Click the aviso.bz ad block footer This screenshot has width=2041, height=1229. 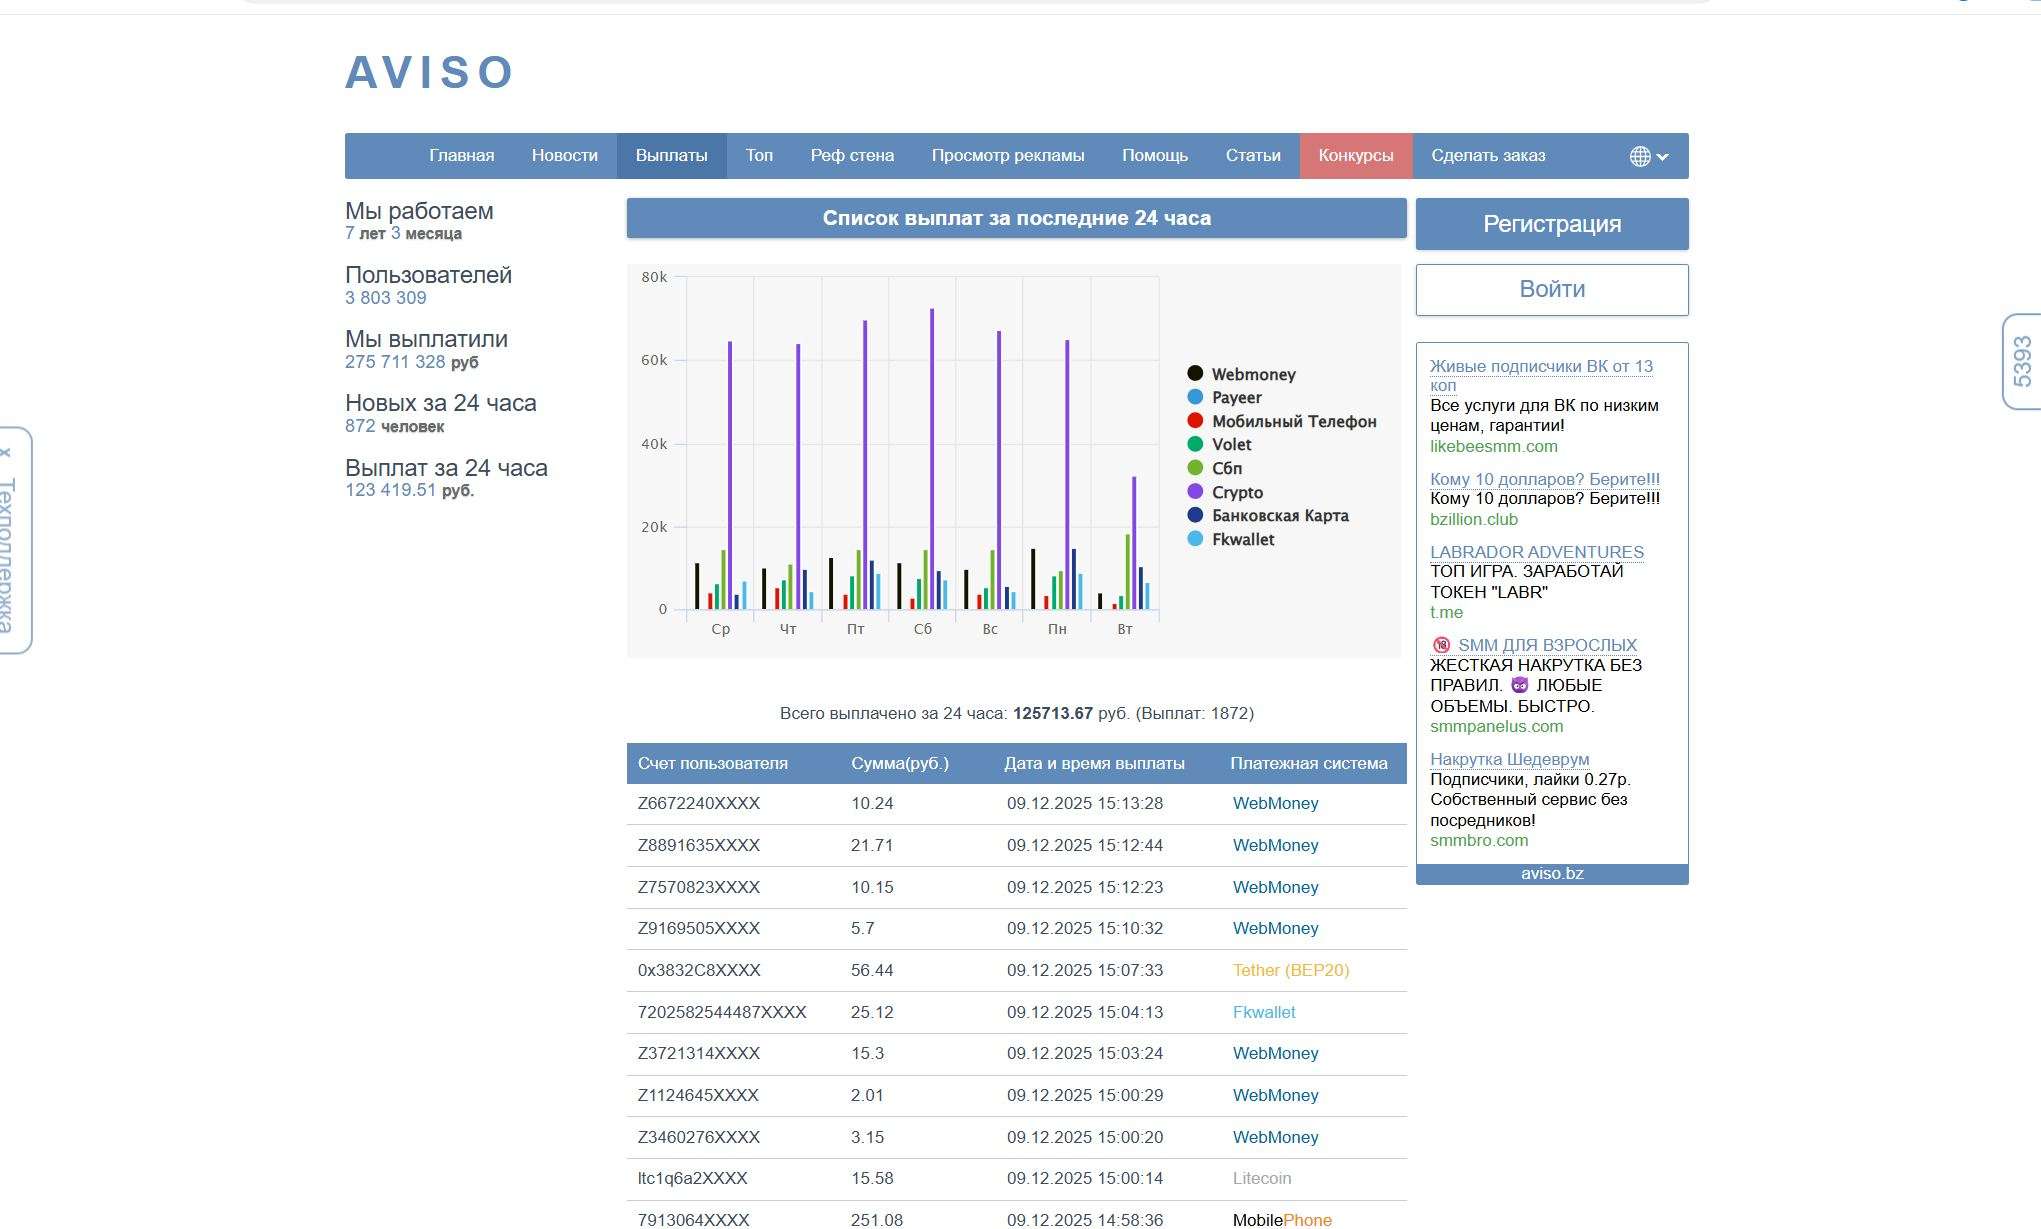[x=1551, y=874]
